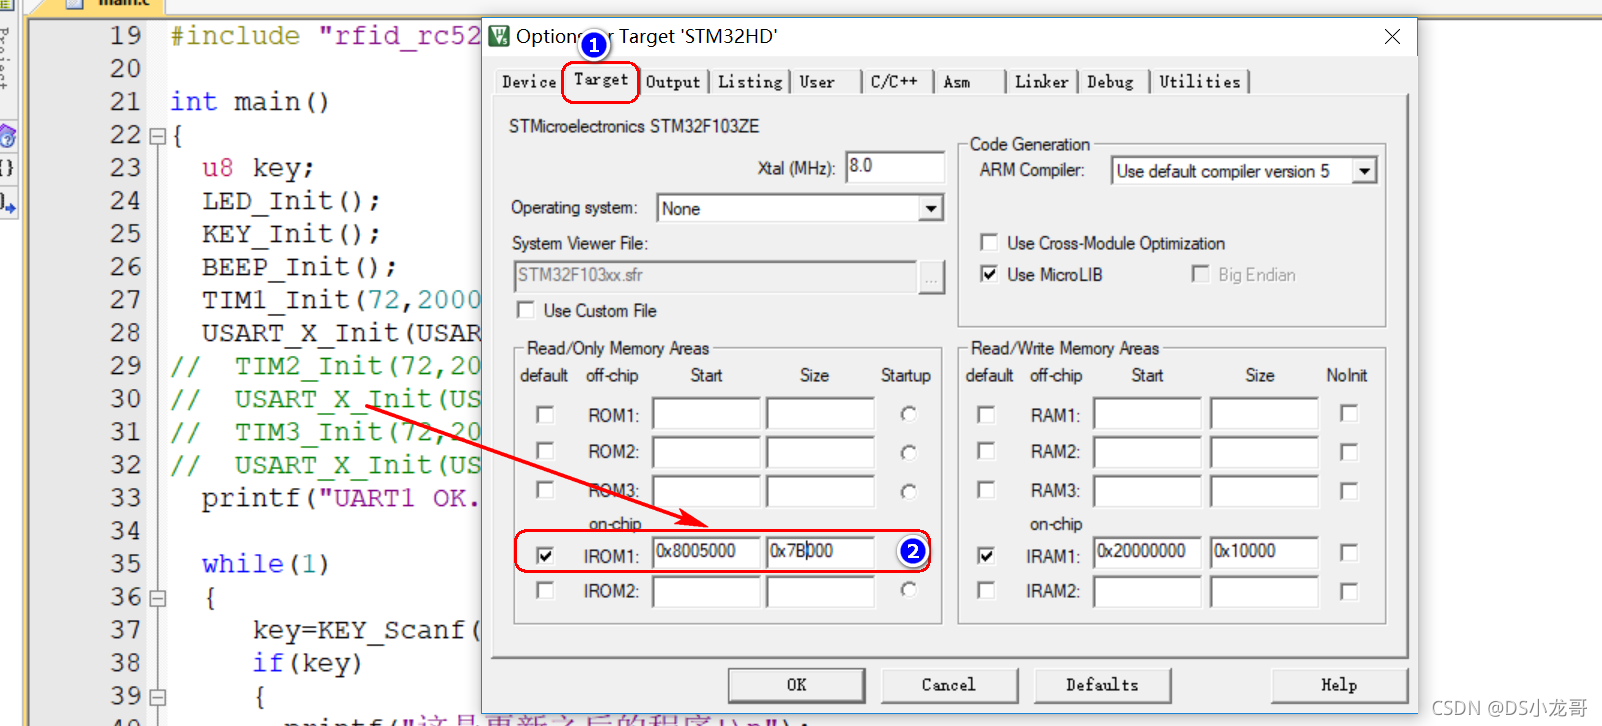Screen dimensions: 1602x726
Task: Enable NoInit for IRAM1
Action: click(1349, 552)
